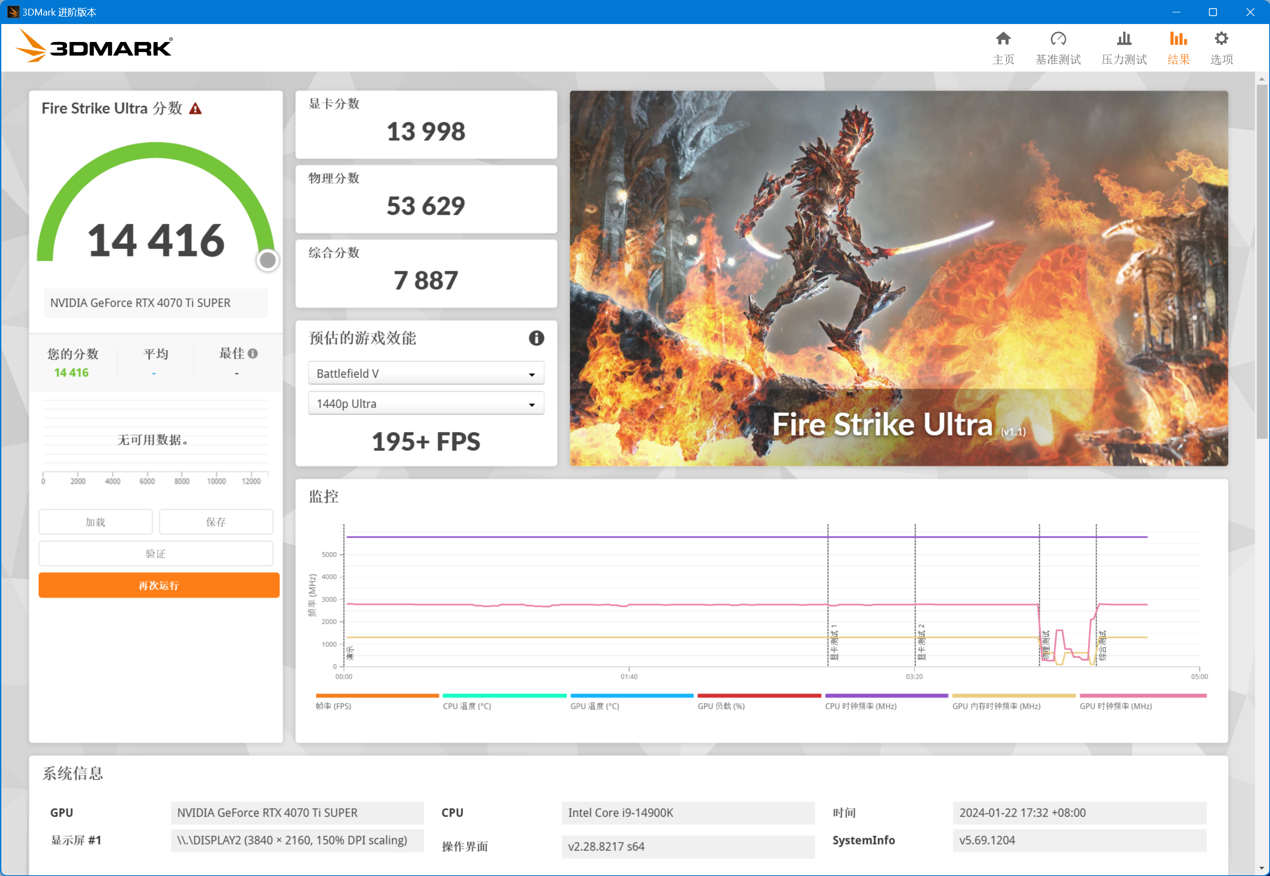
Task: Click the 验证 button
Action: coord(156,553)
